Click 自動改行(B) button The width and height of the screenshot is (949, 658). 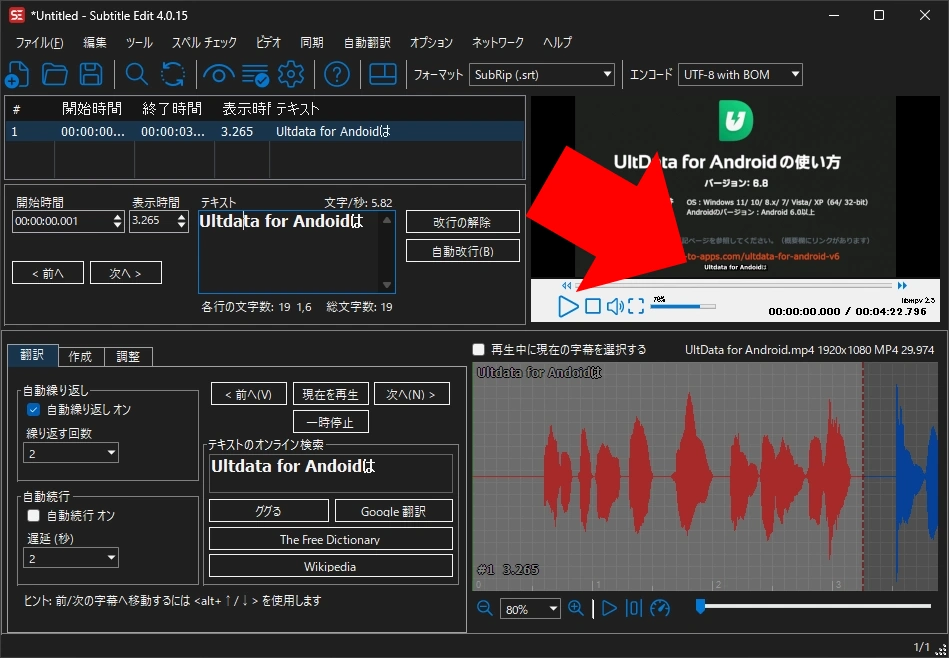[x=462, y=251]
